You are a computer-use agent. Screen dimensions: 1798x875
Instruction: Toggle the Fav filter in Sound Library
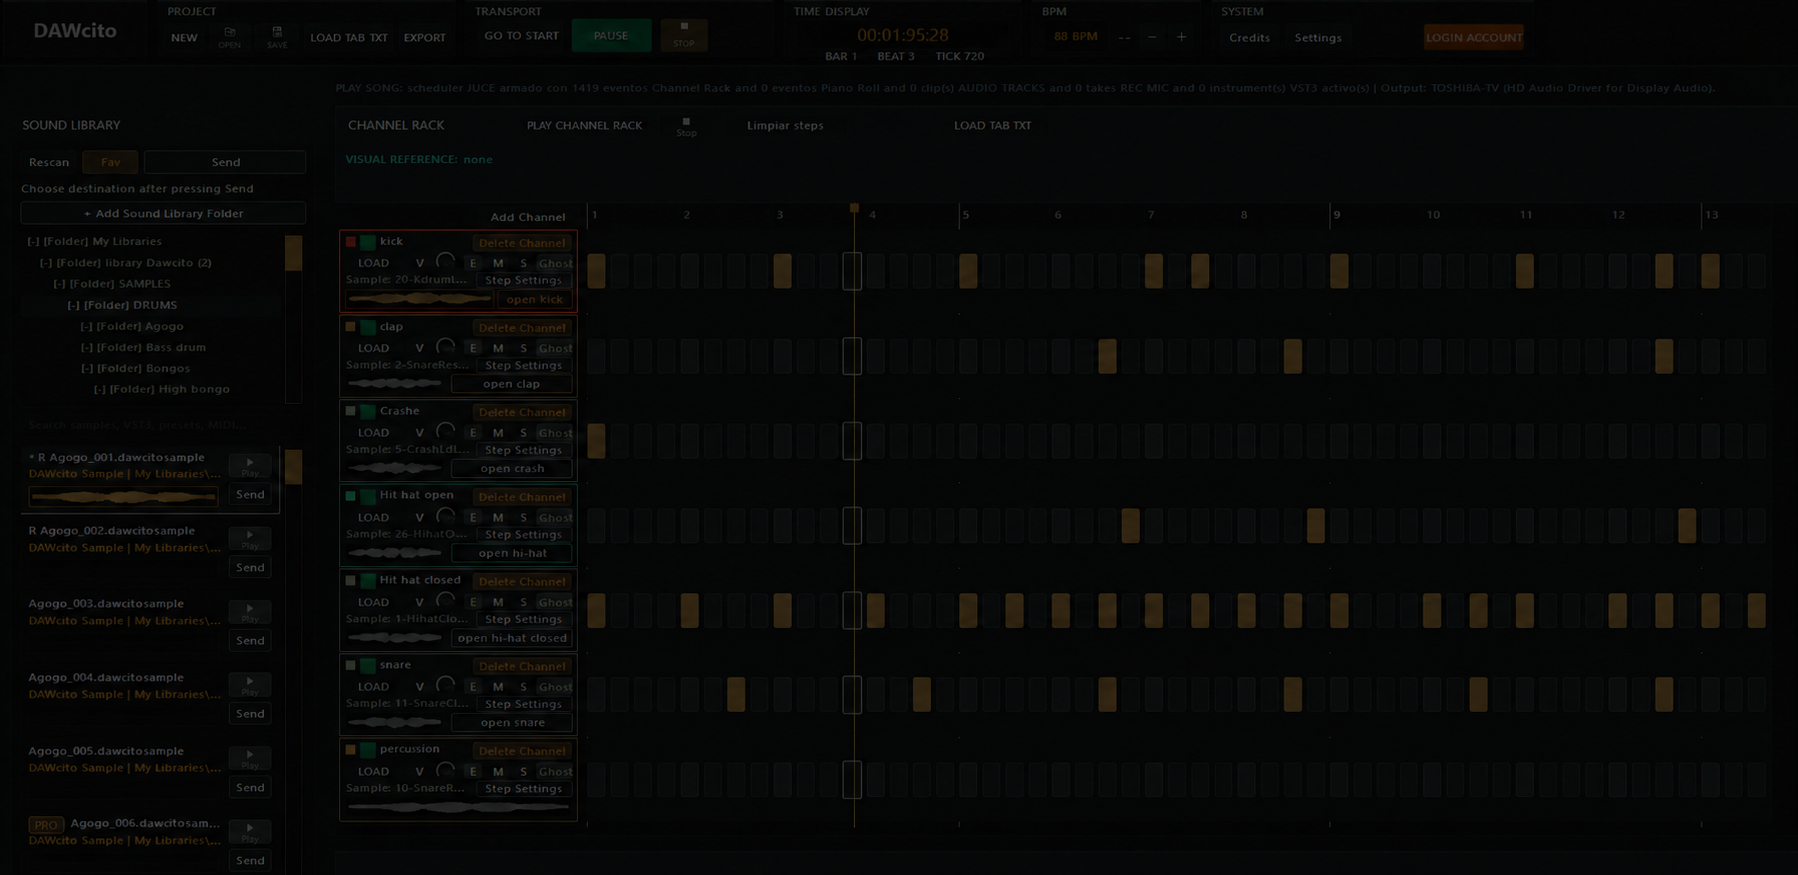pos(110,162)
